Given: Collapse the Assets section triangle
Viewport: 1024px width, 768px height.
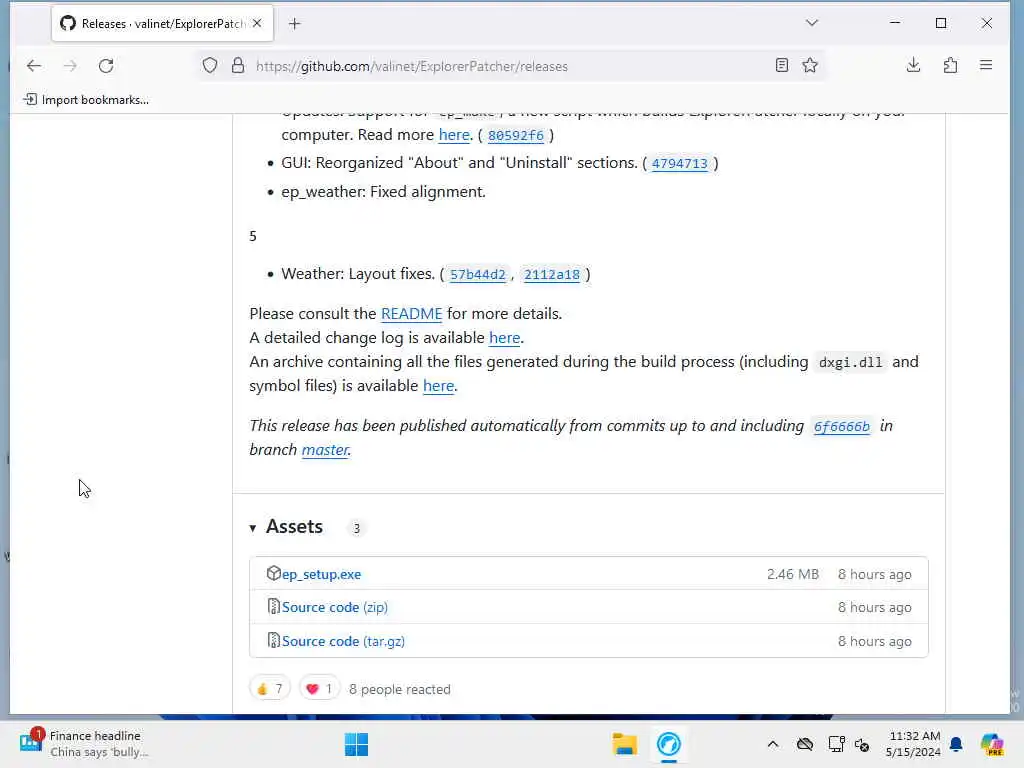Looking at the screenshot, I should pyautogui.click(x=253, y=528).
